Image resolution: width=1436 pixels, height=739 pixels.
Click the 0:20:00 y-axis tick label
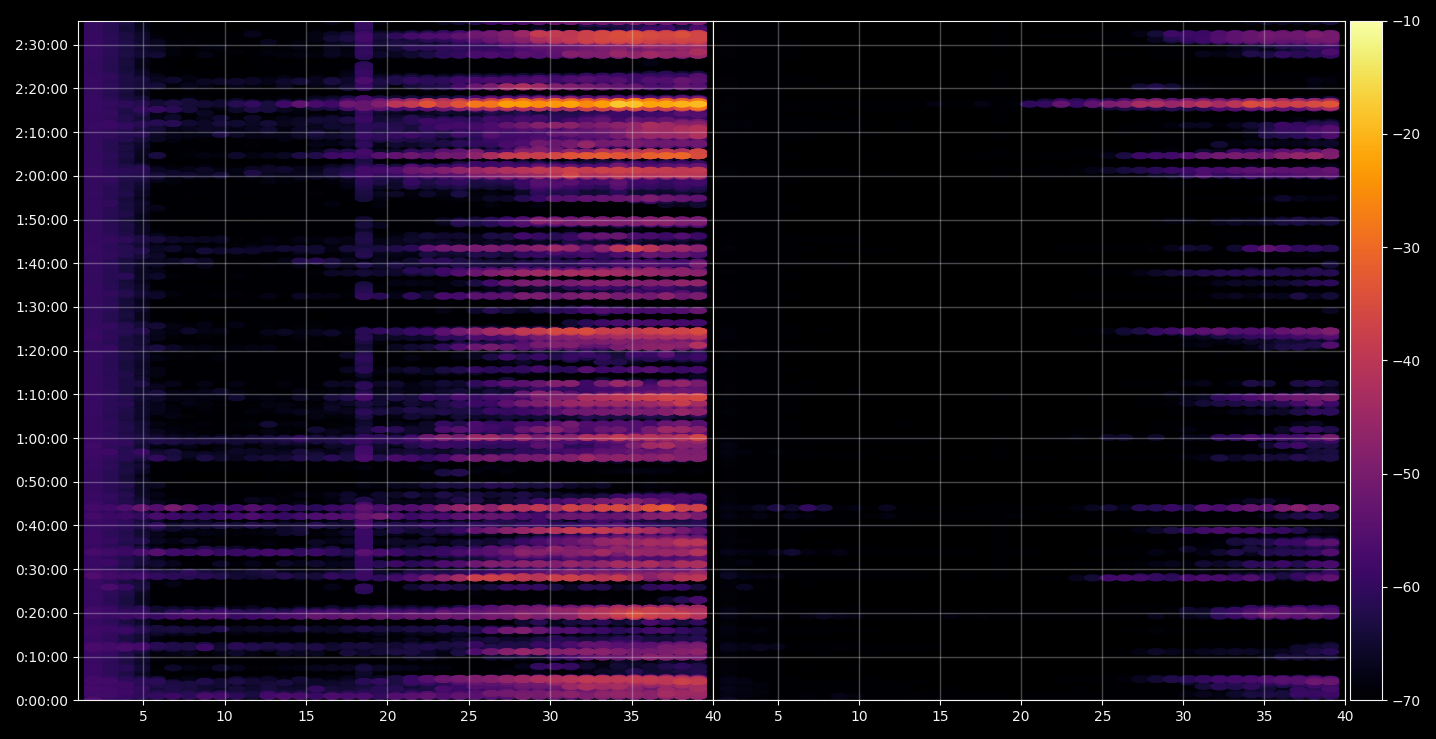(42, 614)
